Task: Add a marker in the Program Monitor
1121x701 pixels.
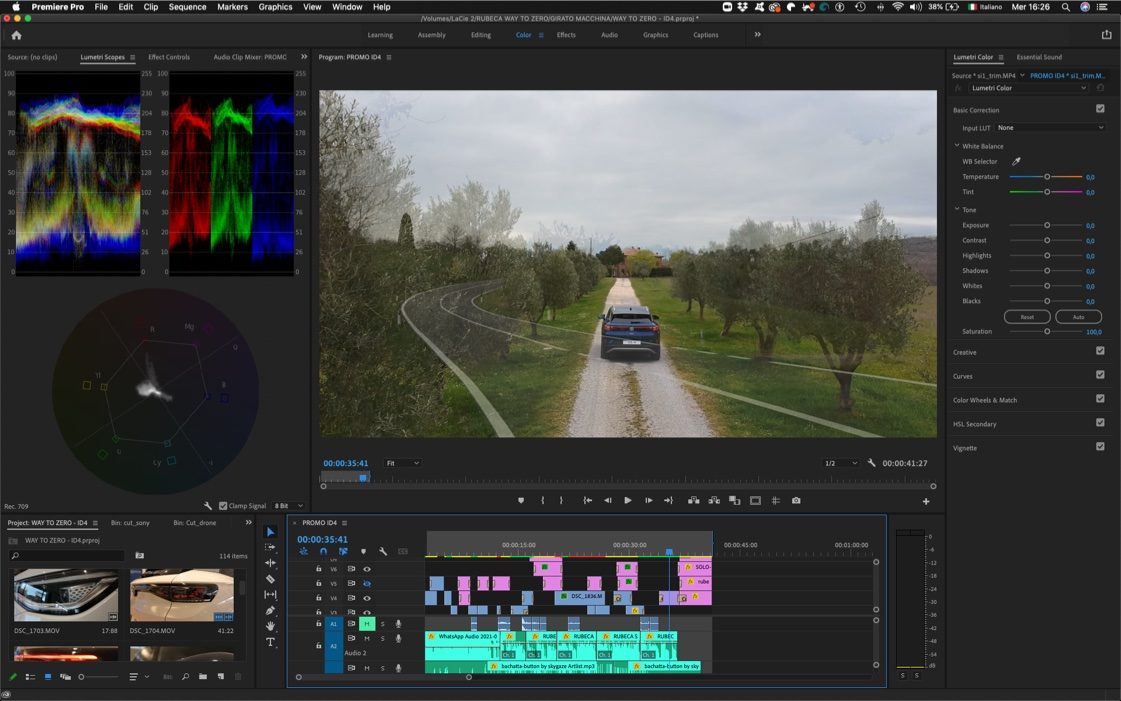Action: tap(520, 501)
